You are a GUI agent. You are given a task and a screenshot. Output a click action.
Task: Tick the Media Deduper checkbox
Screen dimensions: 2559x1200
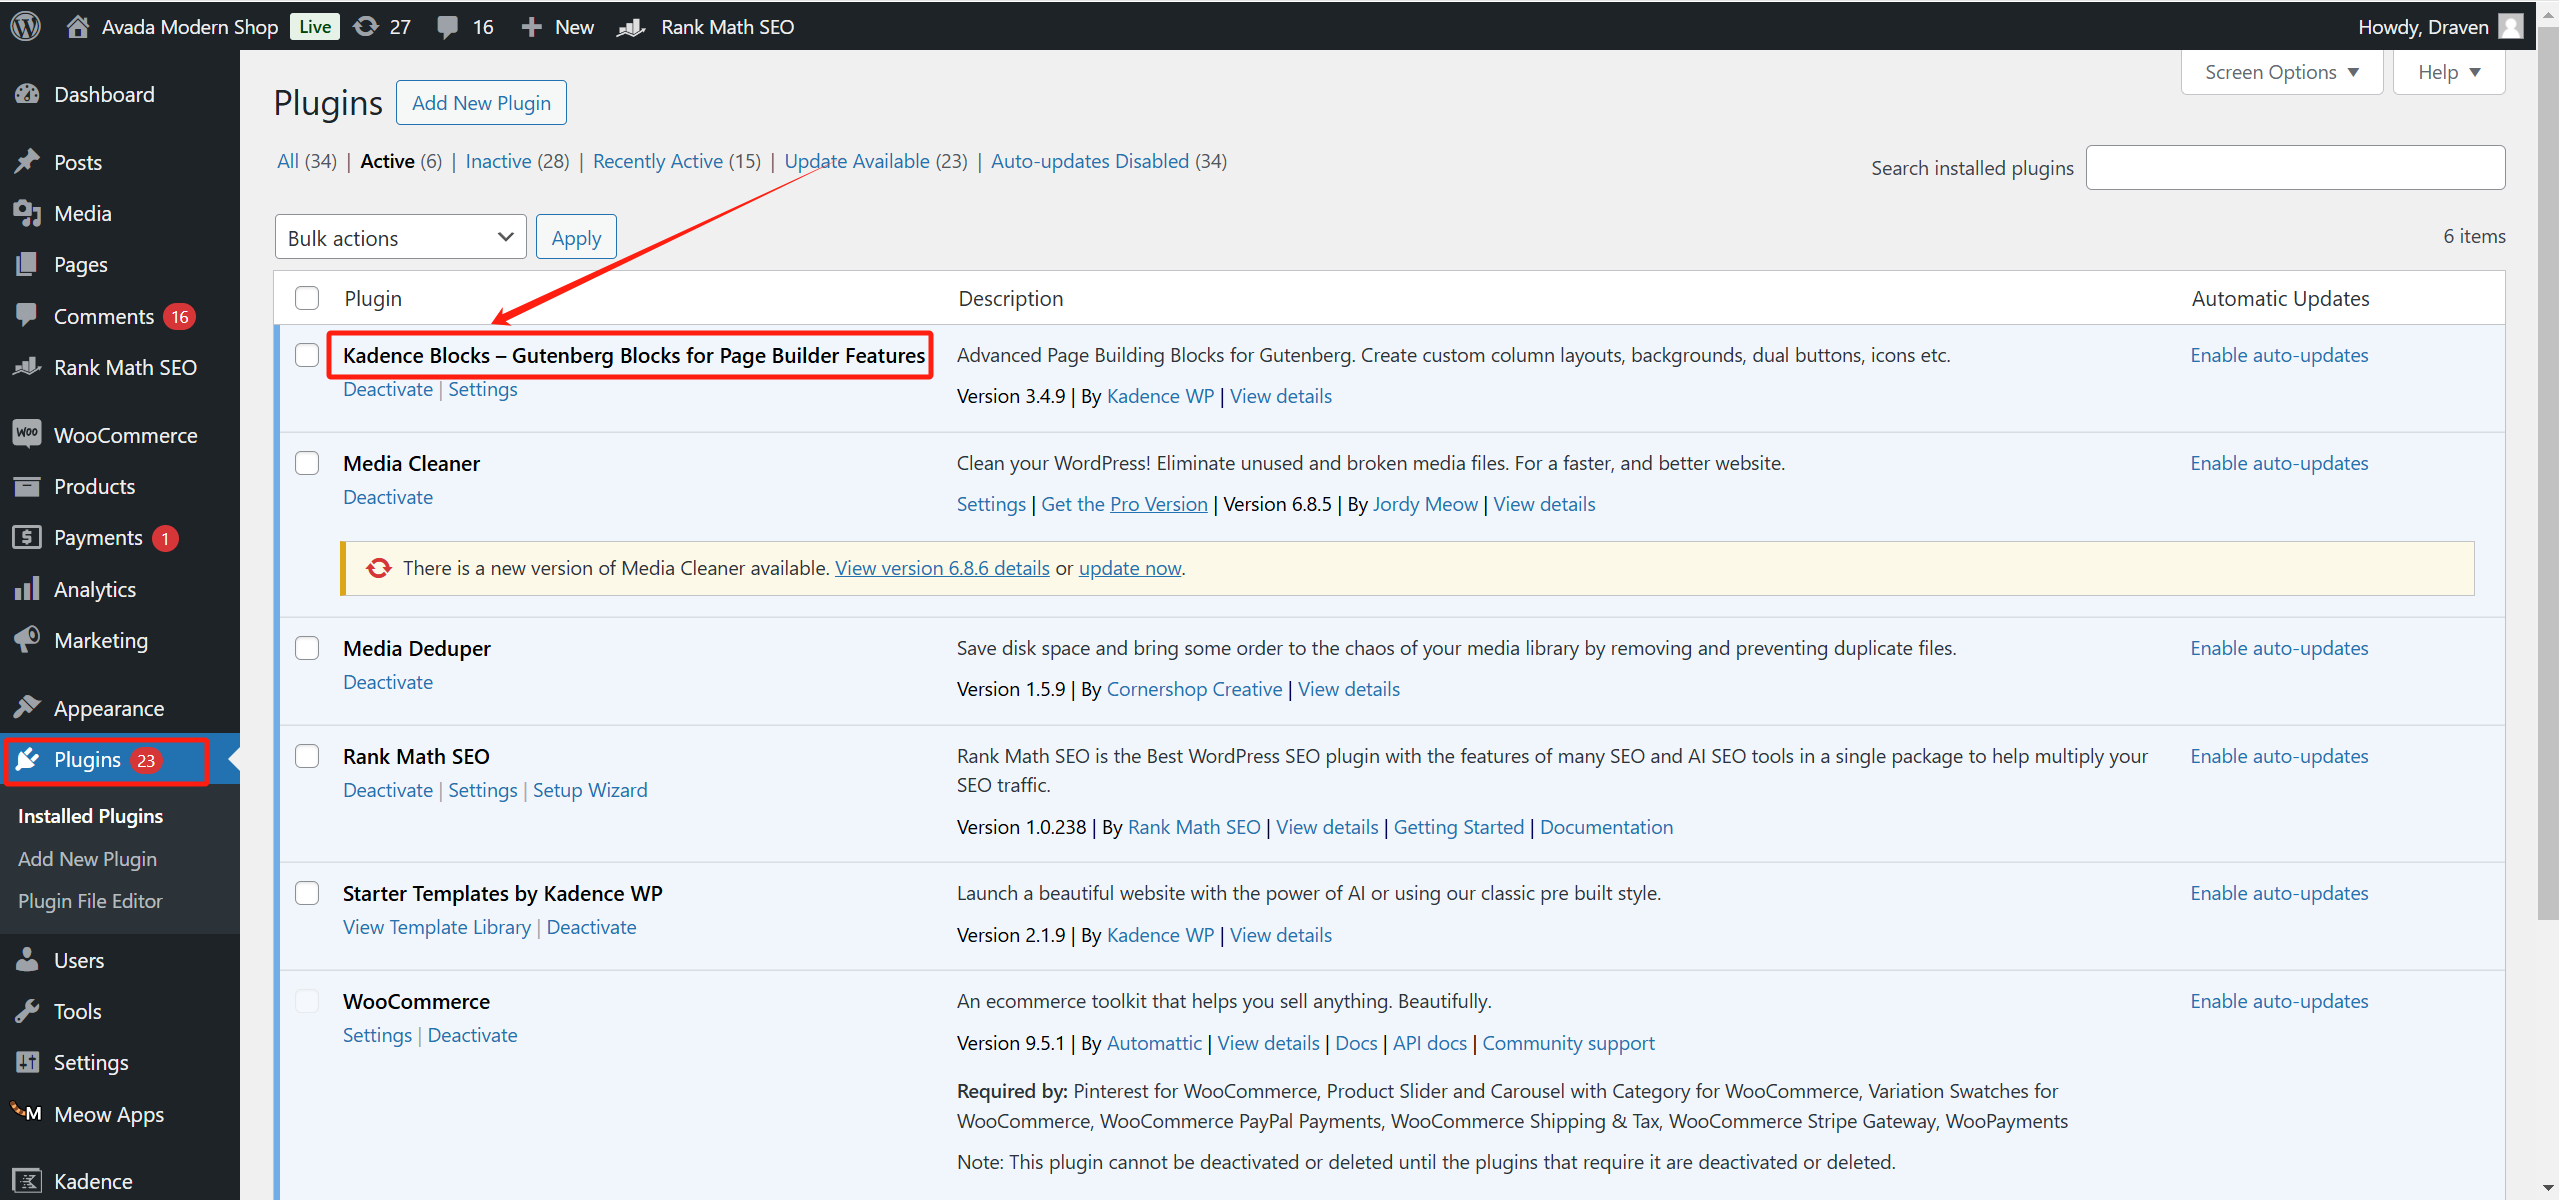click(307, 648)
